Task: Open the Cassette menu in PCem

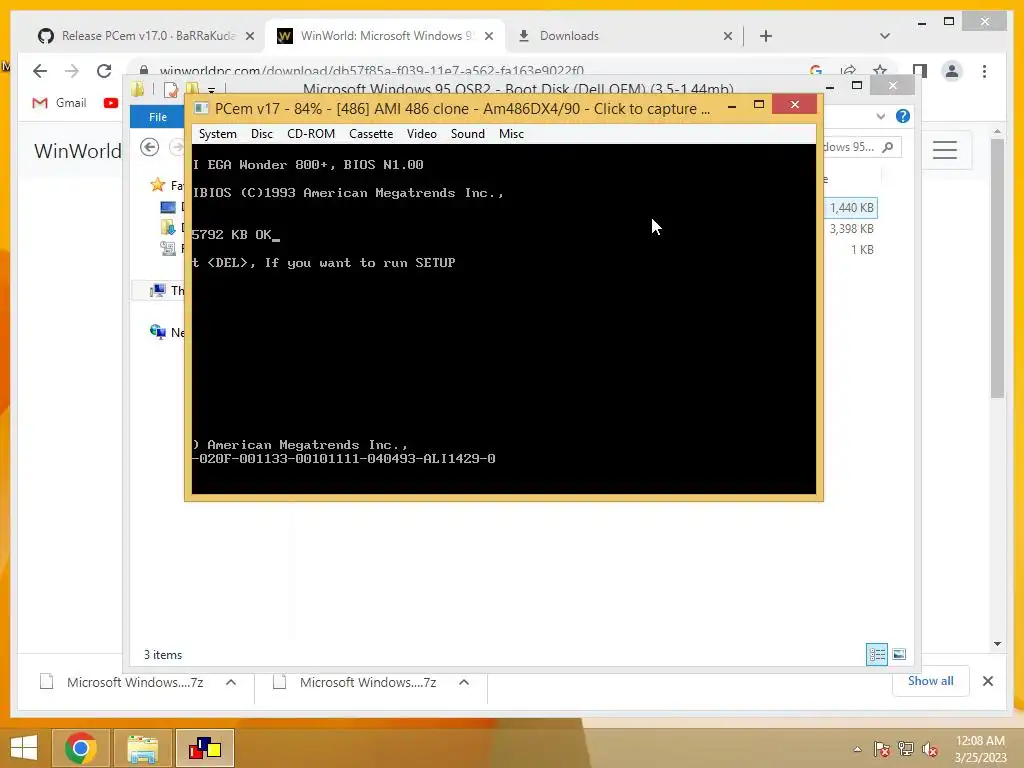Action: pos(371,134)
